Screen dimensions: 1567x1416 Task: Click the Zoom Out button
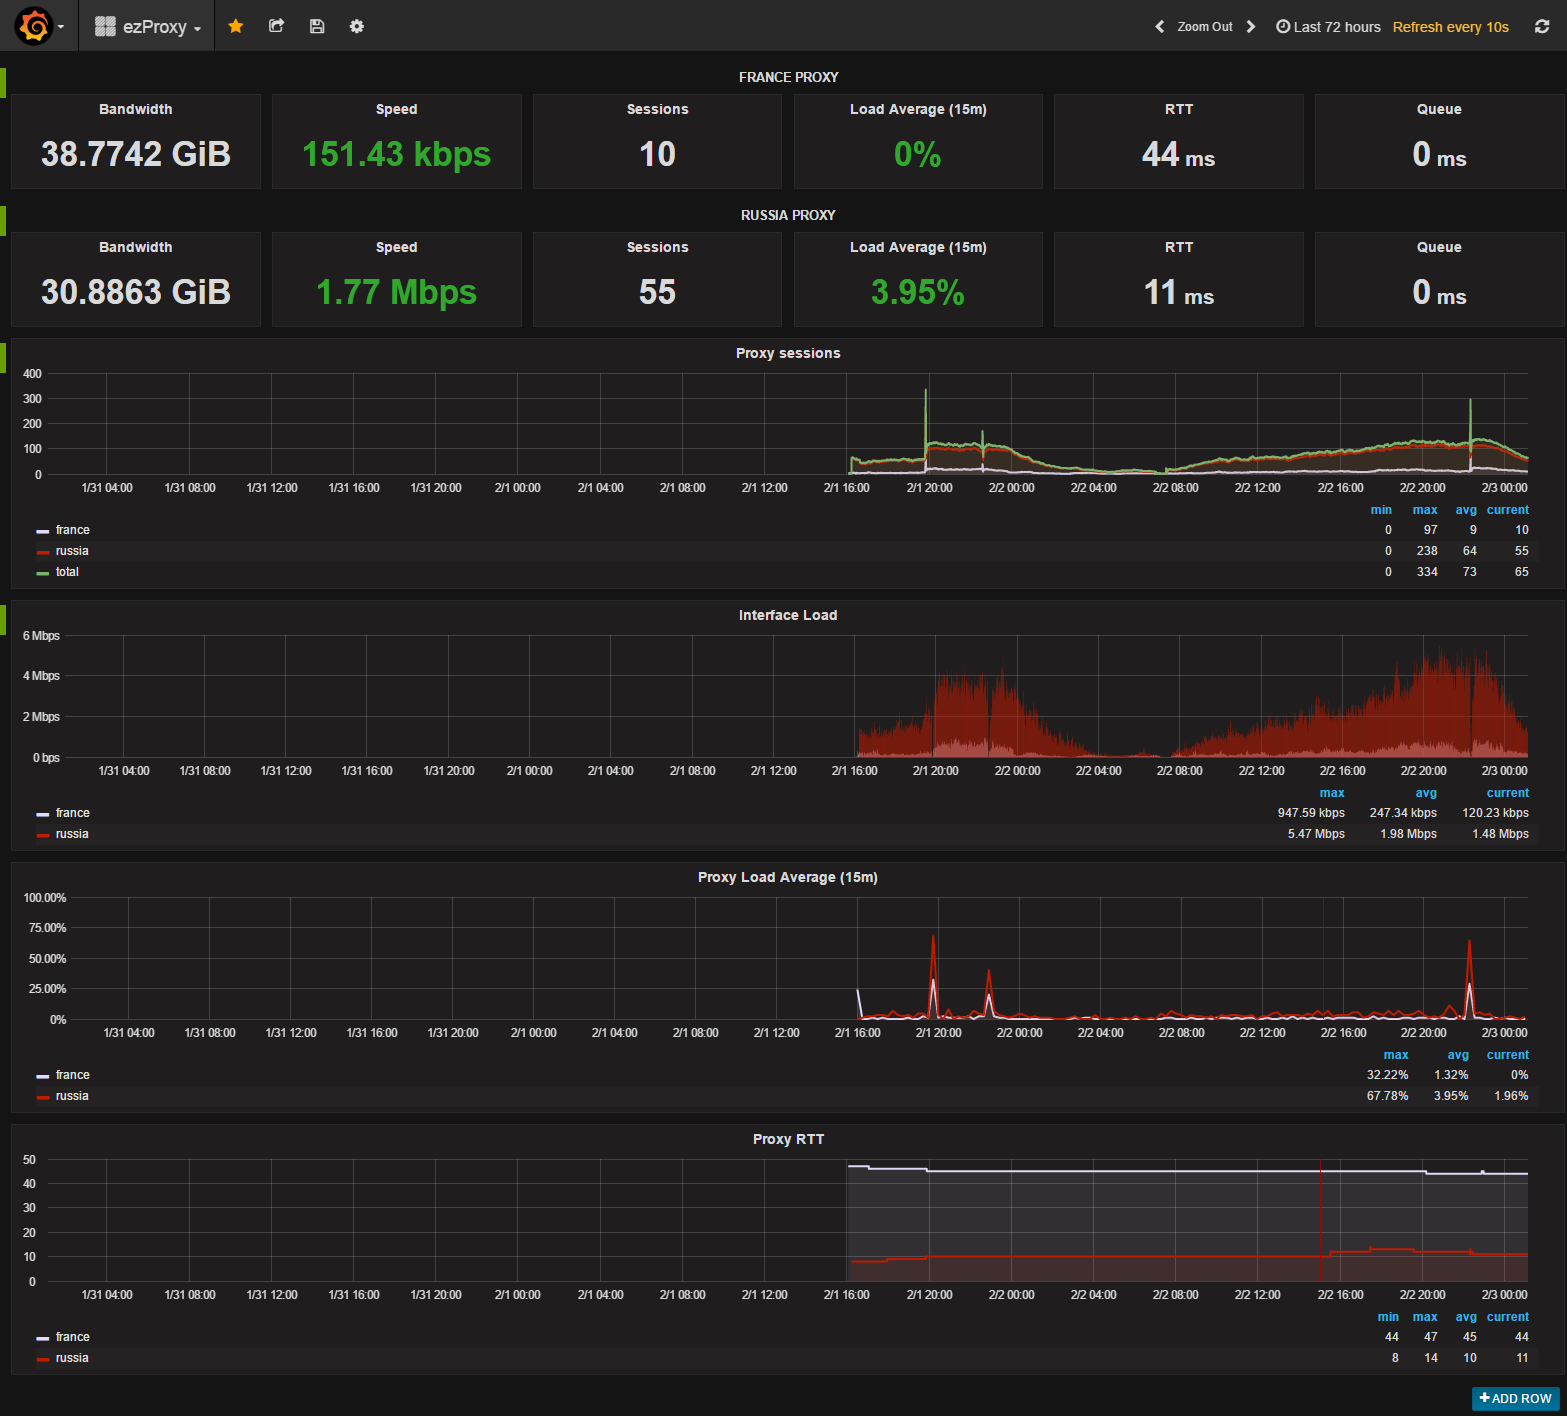coord(1205,27)
